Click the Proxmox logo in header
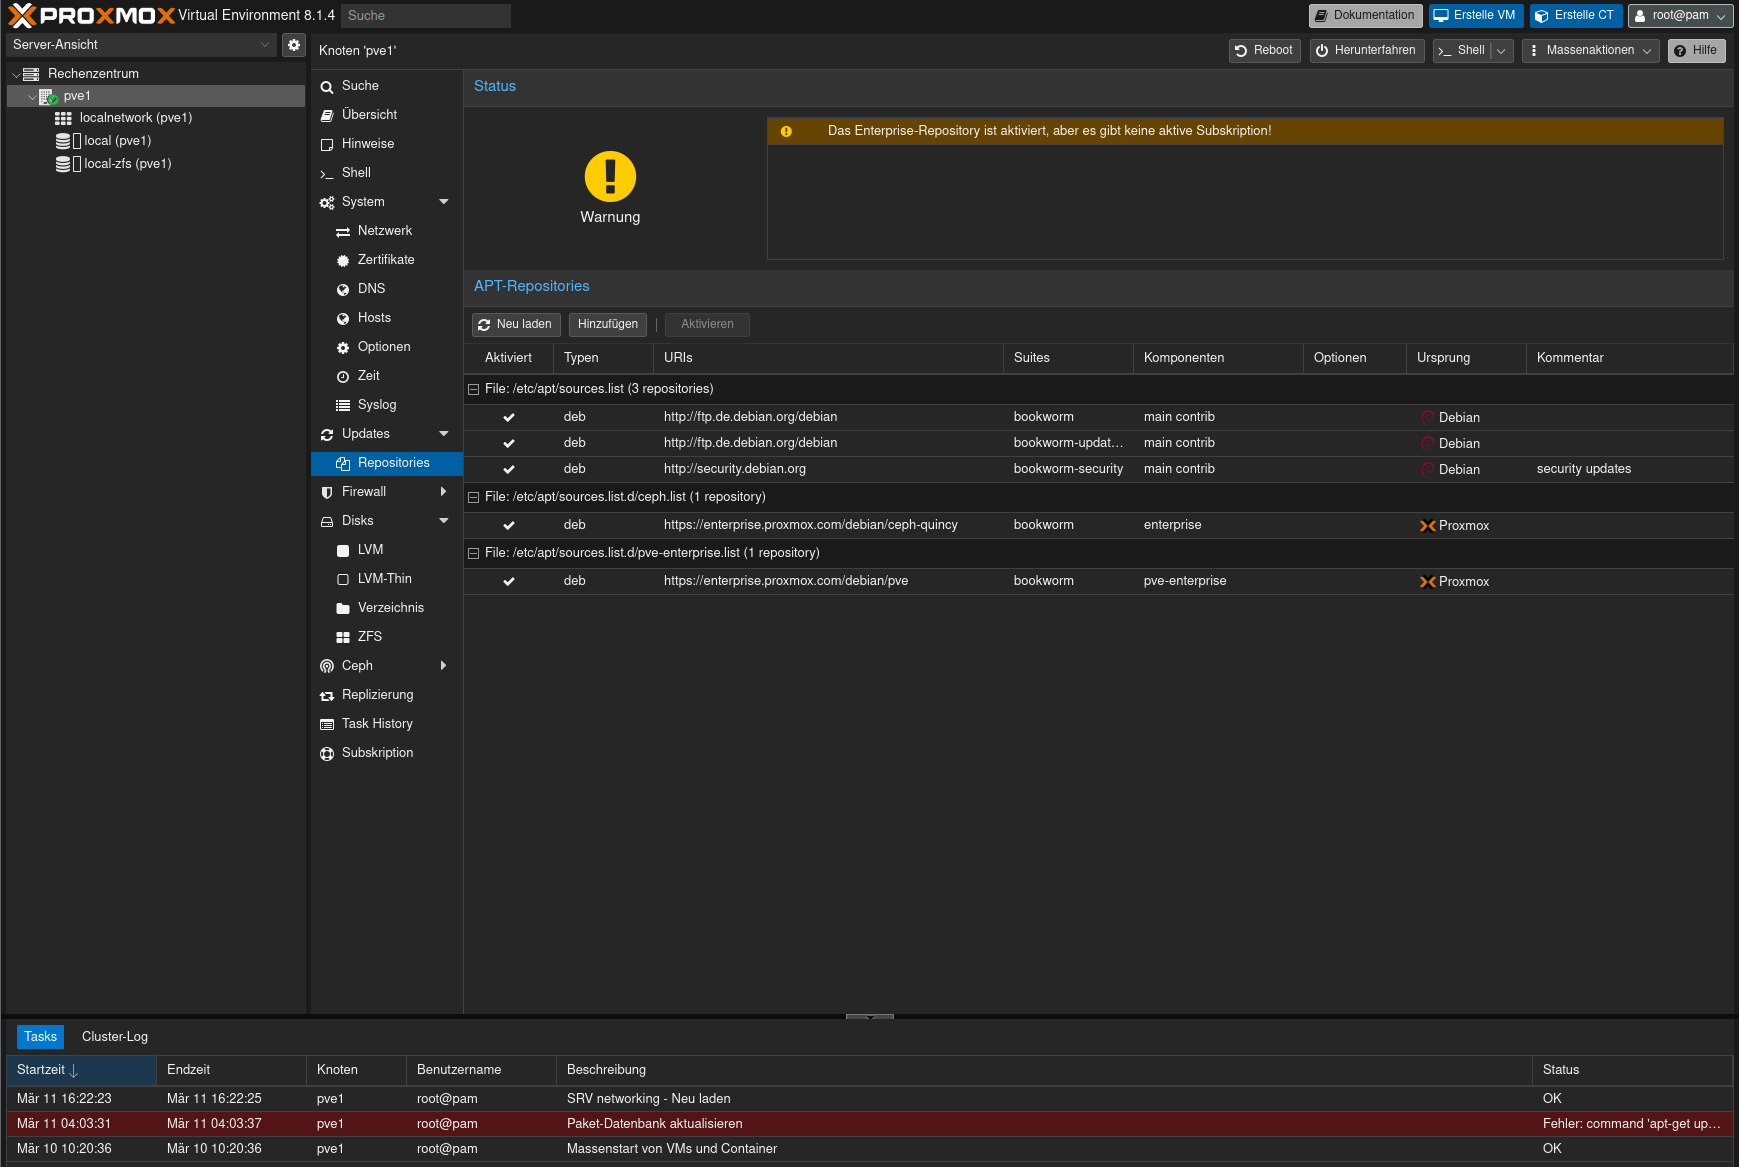 point(91,15)
